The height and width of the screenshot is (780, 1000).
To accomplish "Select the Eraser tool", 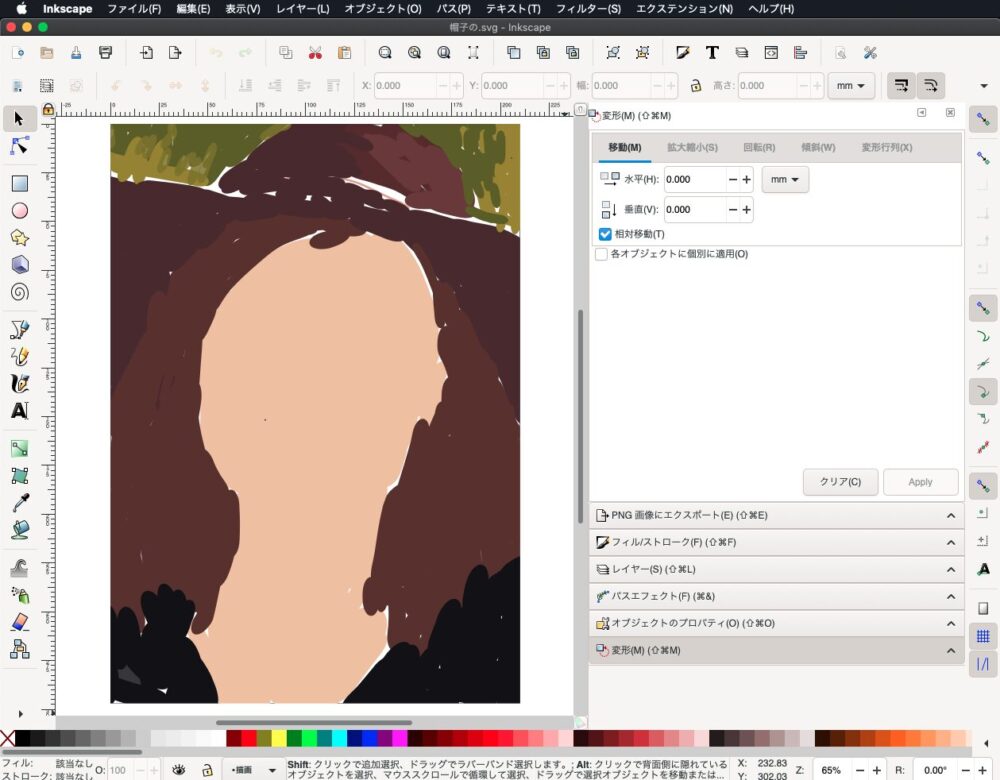I will (x=19, y=622).
